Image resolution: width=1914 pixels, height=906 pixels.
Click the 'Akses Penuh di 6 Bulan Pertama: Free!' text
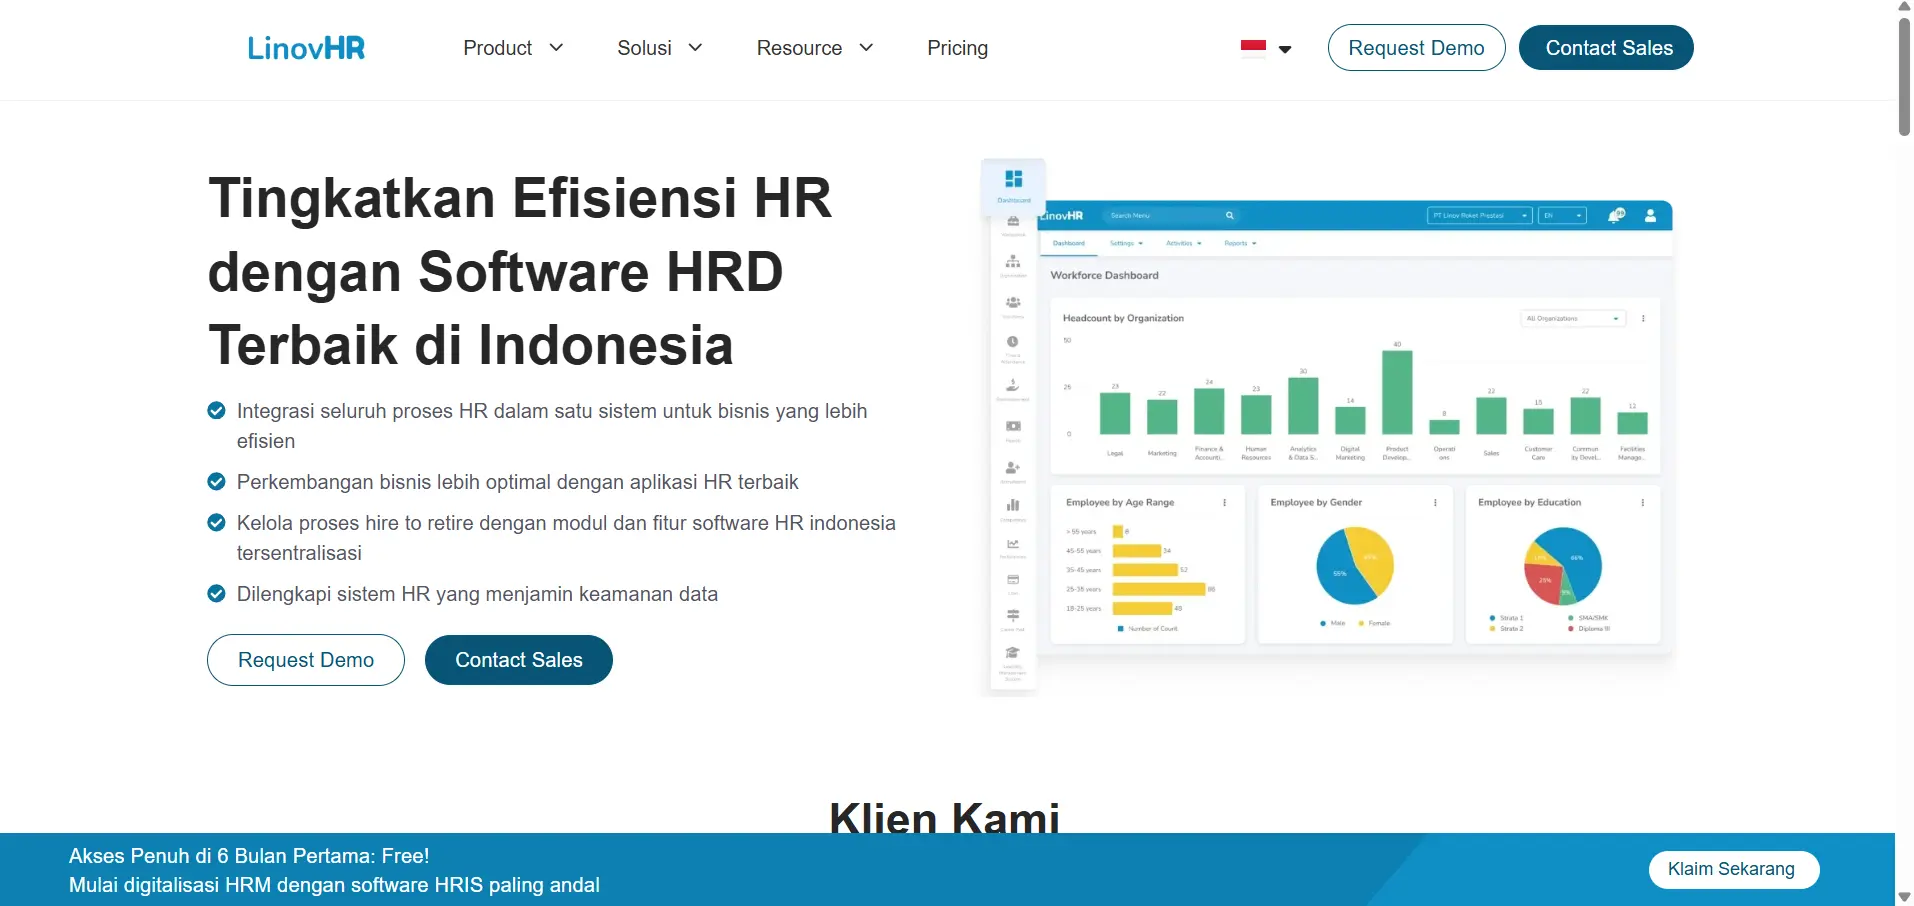click(249, 856)
